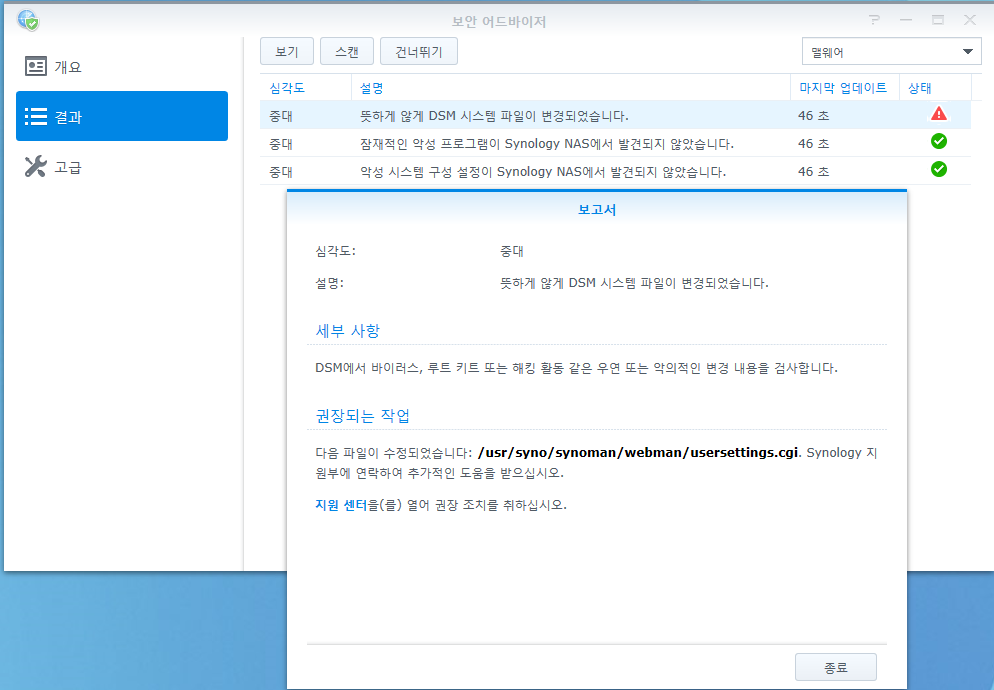Close the report with 종료 button
Screen dimensions: 994x690
(836, 667)
